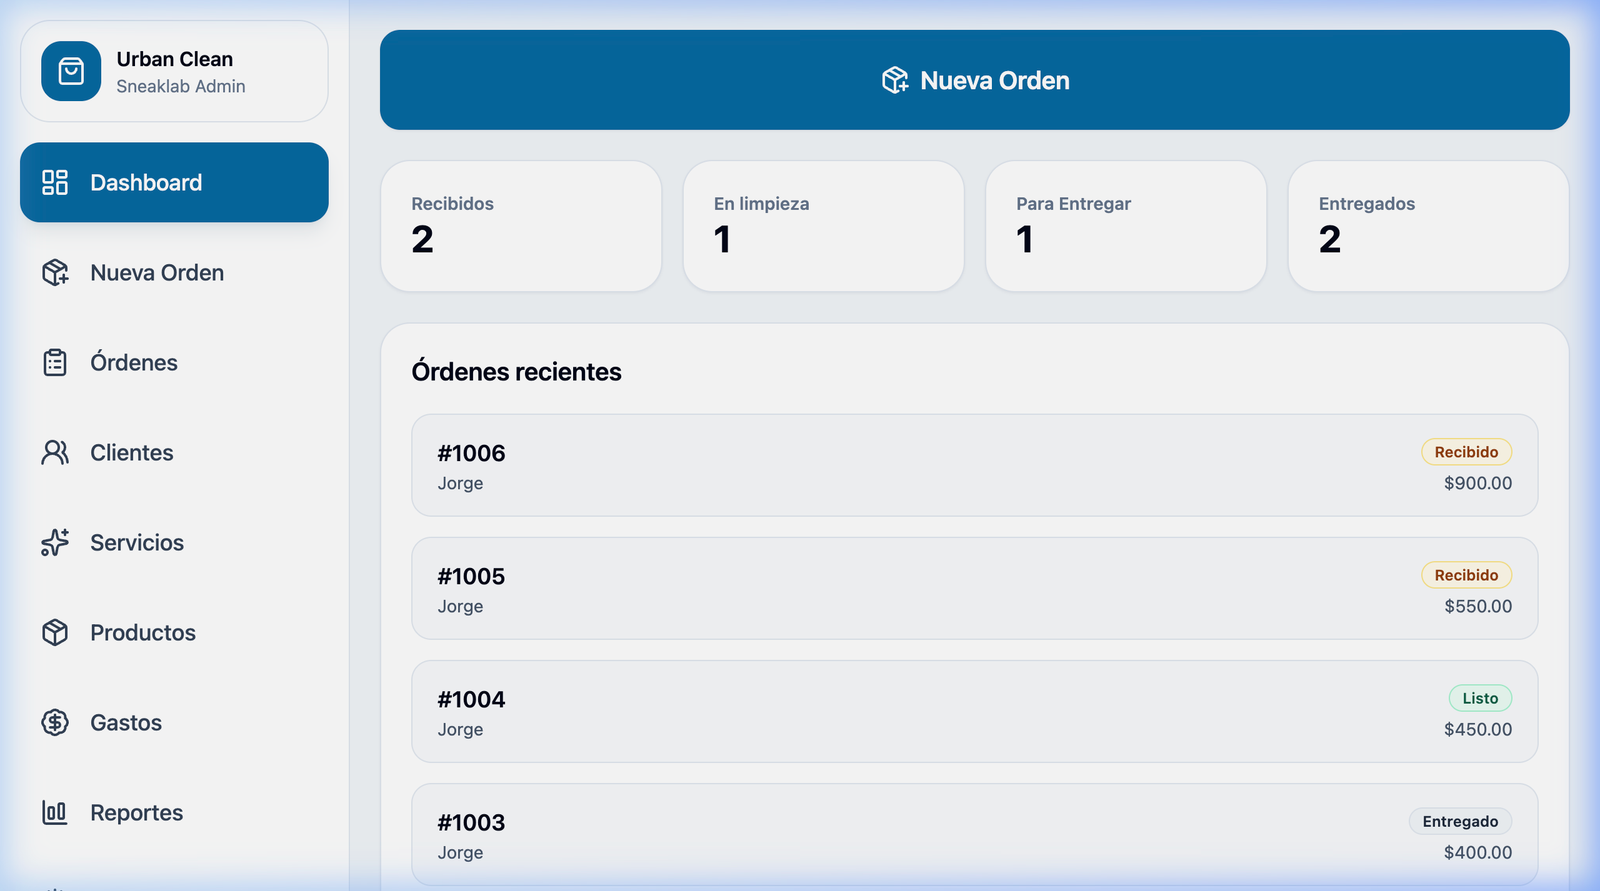This screenshot has height=891, width=1600.
Task: View the Reportes page
Action: coord(174,812)
